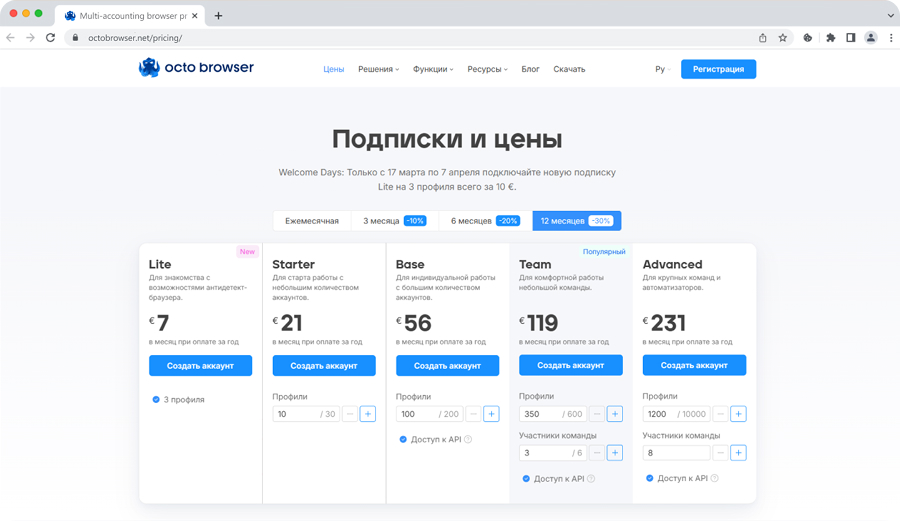Click the Advanced API access help icon
The width and height of the screenshot is (900, 521).
(x=715, y=478)
